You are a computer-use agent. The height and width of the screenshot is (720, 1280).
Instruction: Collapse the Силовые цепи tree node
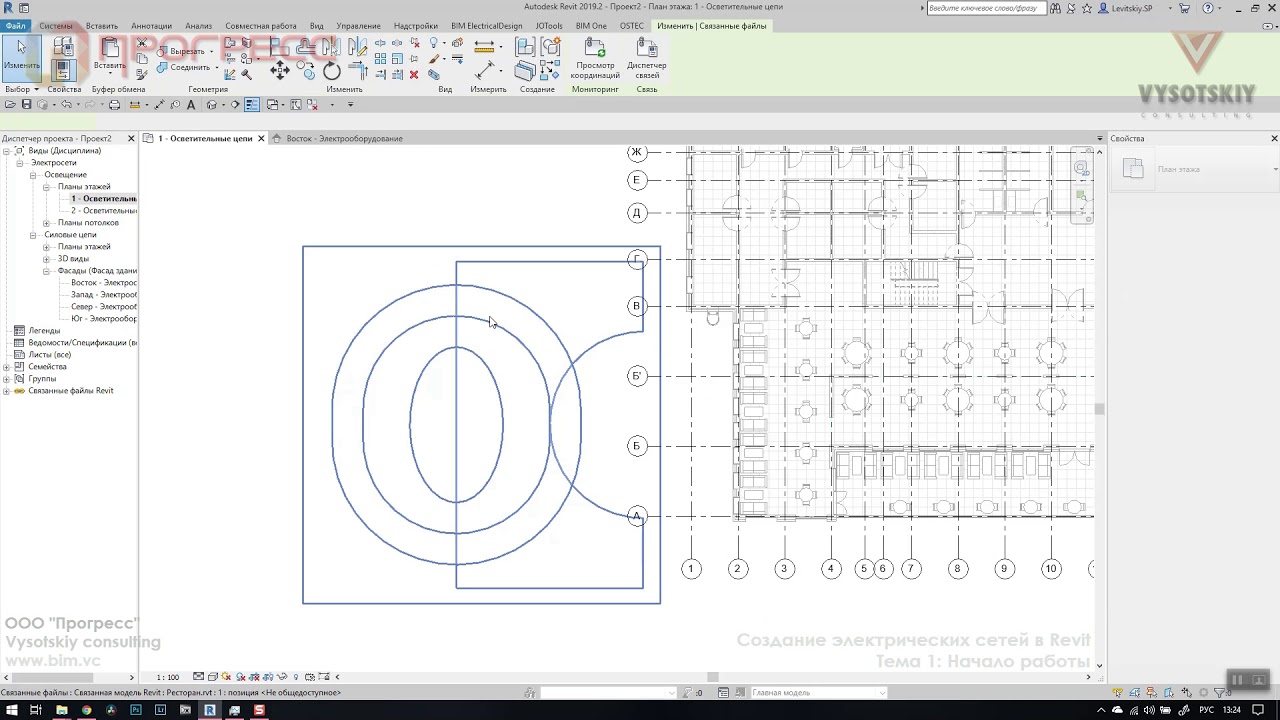tap(33, 235)
